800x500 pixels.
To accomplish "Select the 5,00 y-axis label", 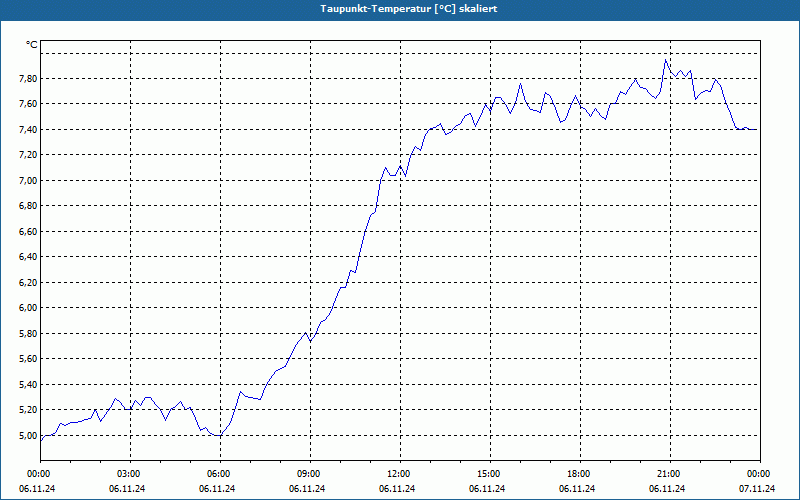I will click(x=29, y=436).
